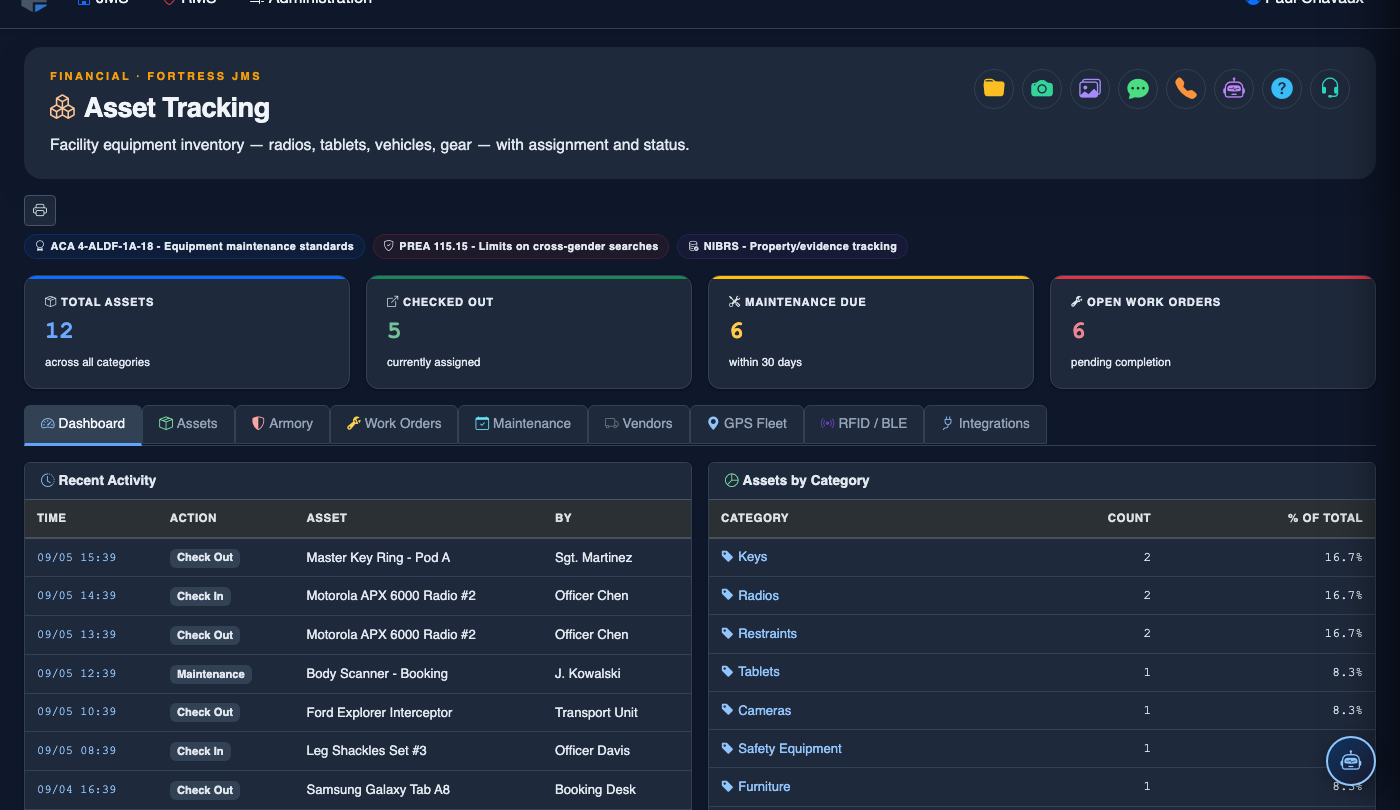Select Samsung Galaxy Tab A8 entry
This screenshot has width=1400, height=810.
[x=378, y=789]
